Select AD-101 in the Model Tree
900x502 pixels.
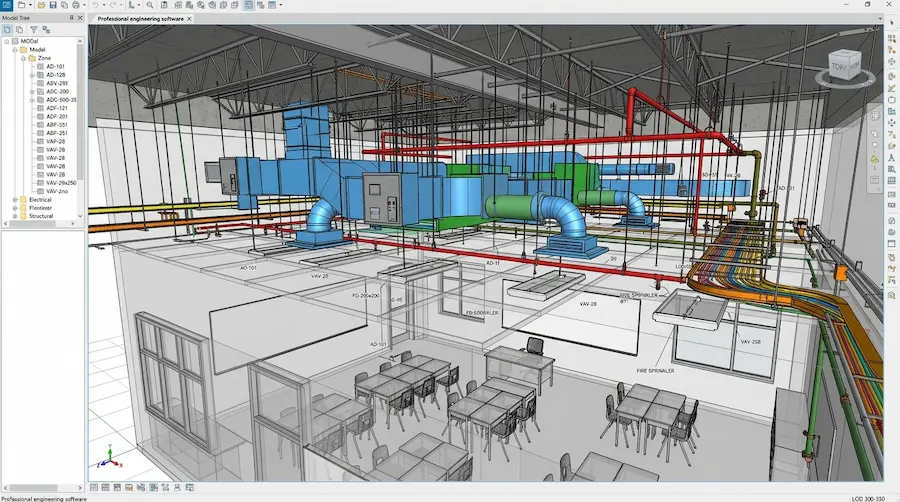pos(56,67)
